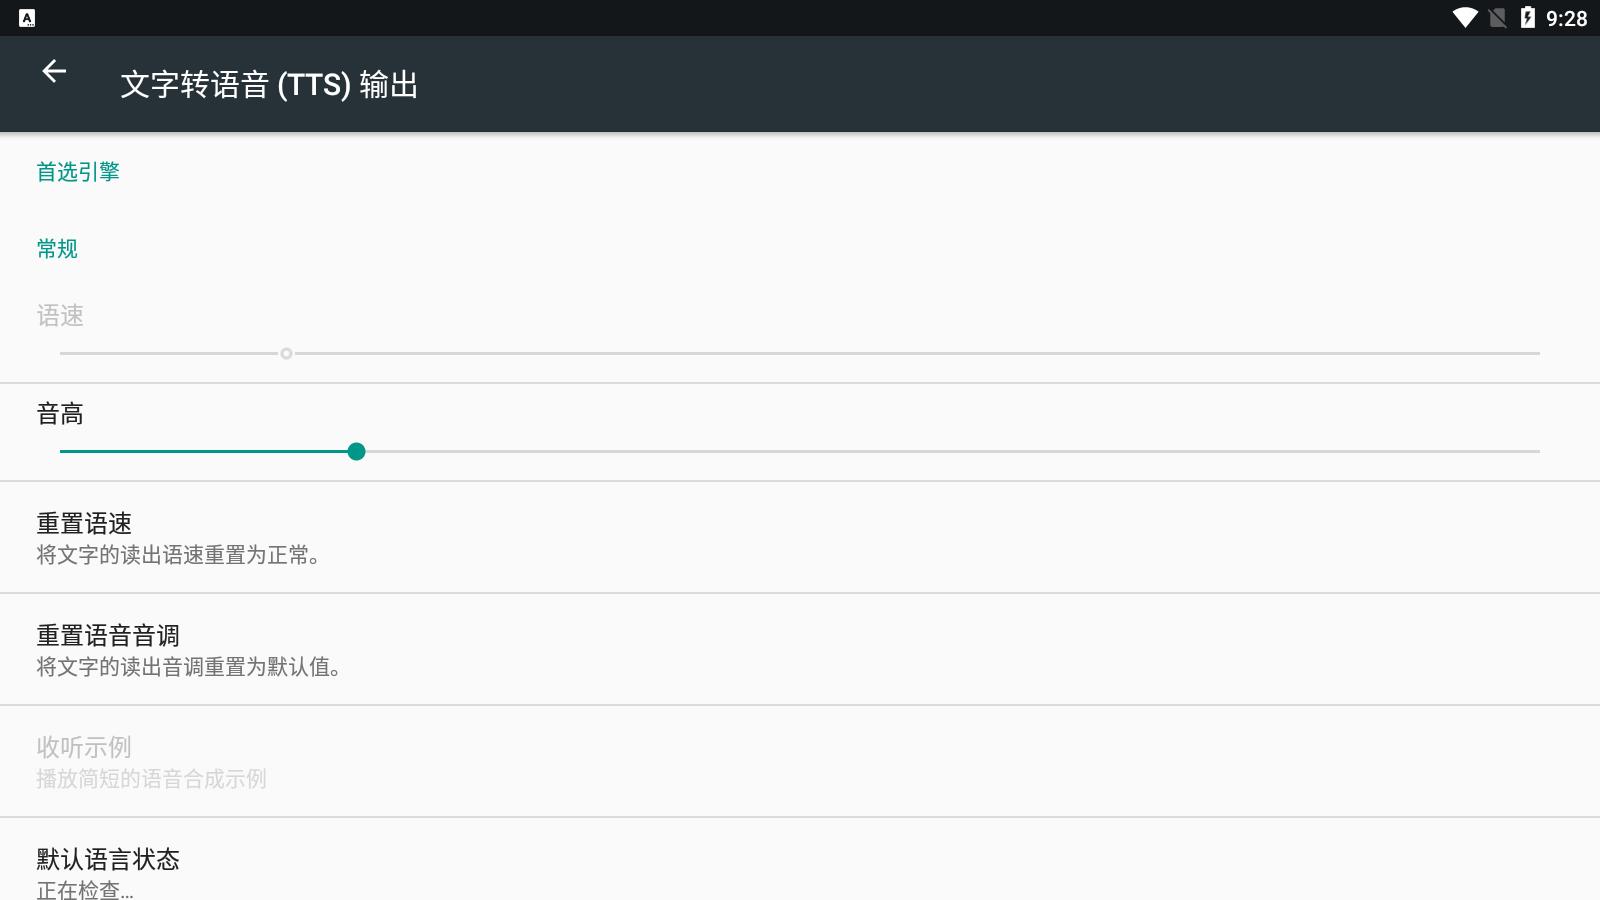
Task: Tap the 常规 section header
Action: click(x=57, y=249)
